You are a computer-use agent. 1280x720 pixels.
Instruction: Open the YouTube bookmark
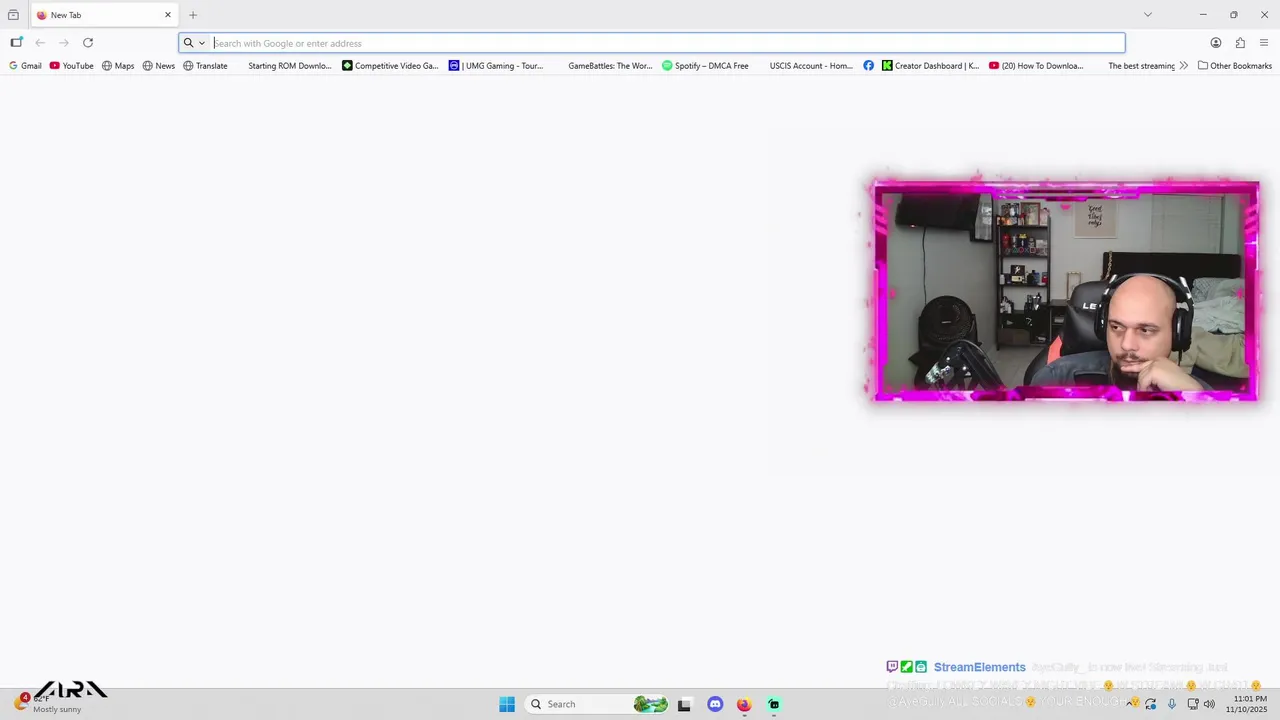pos(71,66)
